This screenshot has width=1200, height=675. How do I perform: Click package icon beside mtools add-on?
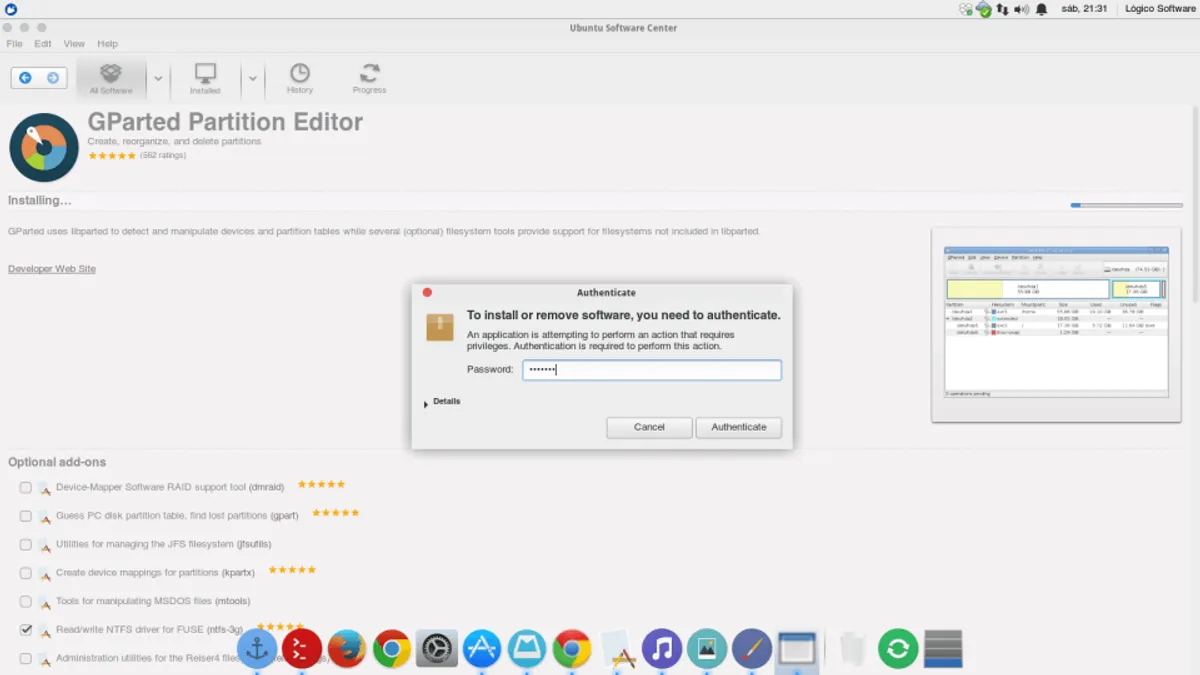[x=44, y=602]
